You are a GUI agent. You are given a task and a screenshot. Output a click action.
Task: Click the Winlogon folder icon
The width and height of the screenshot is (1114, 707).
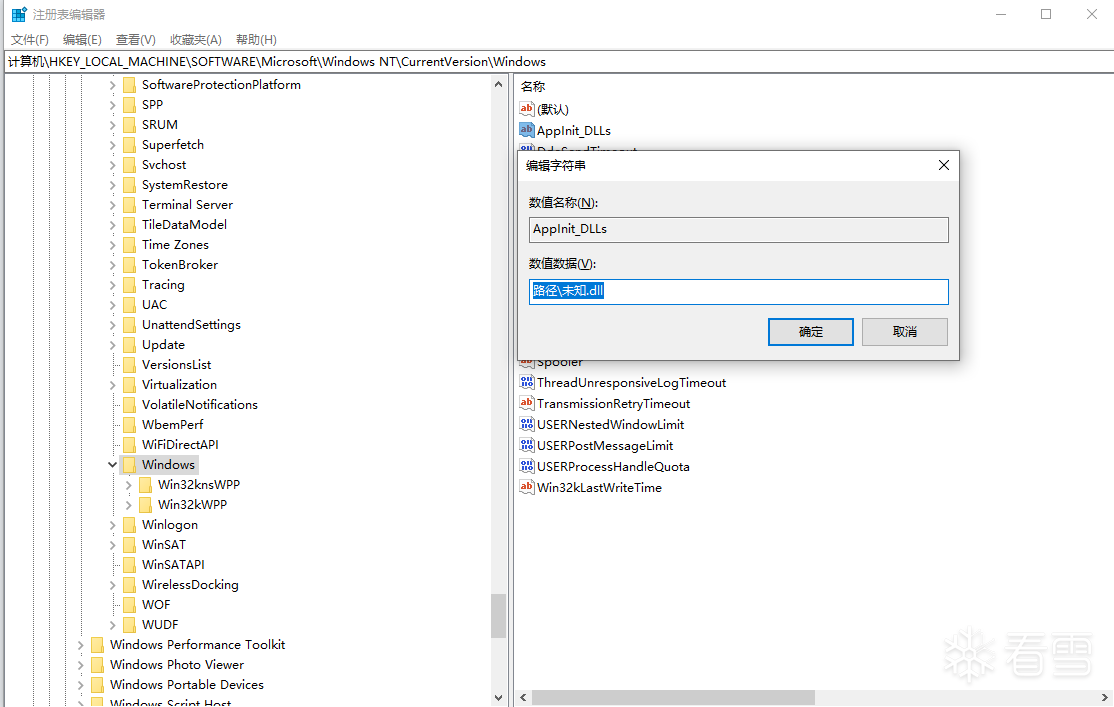[x=129, y=524]
